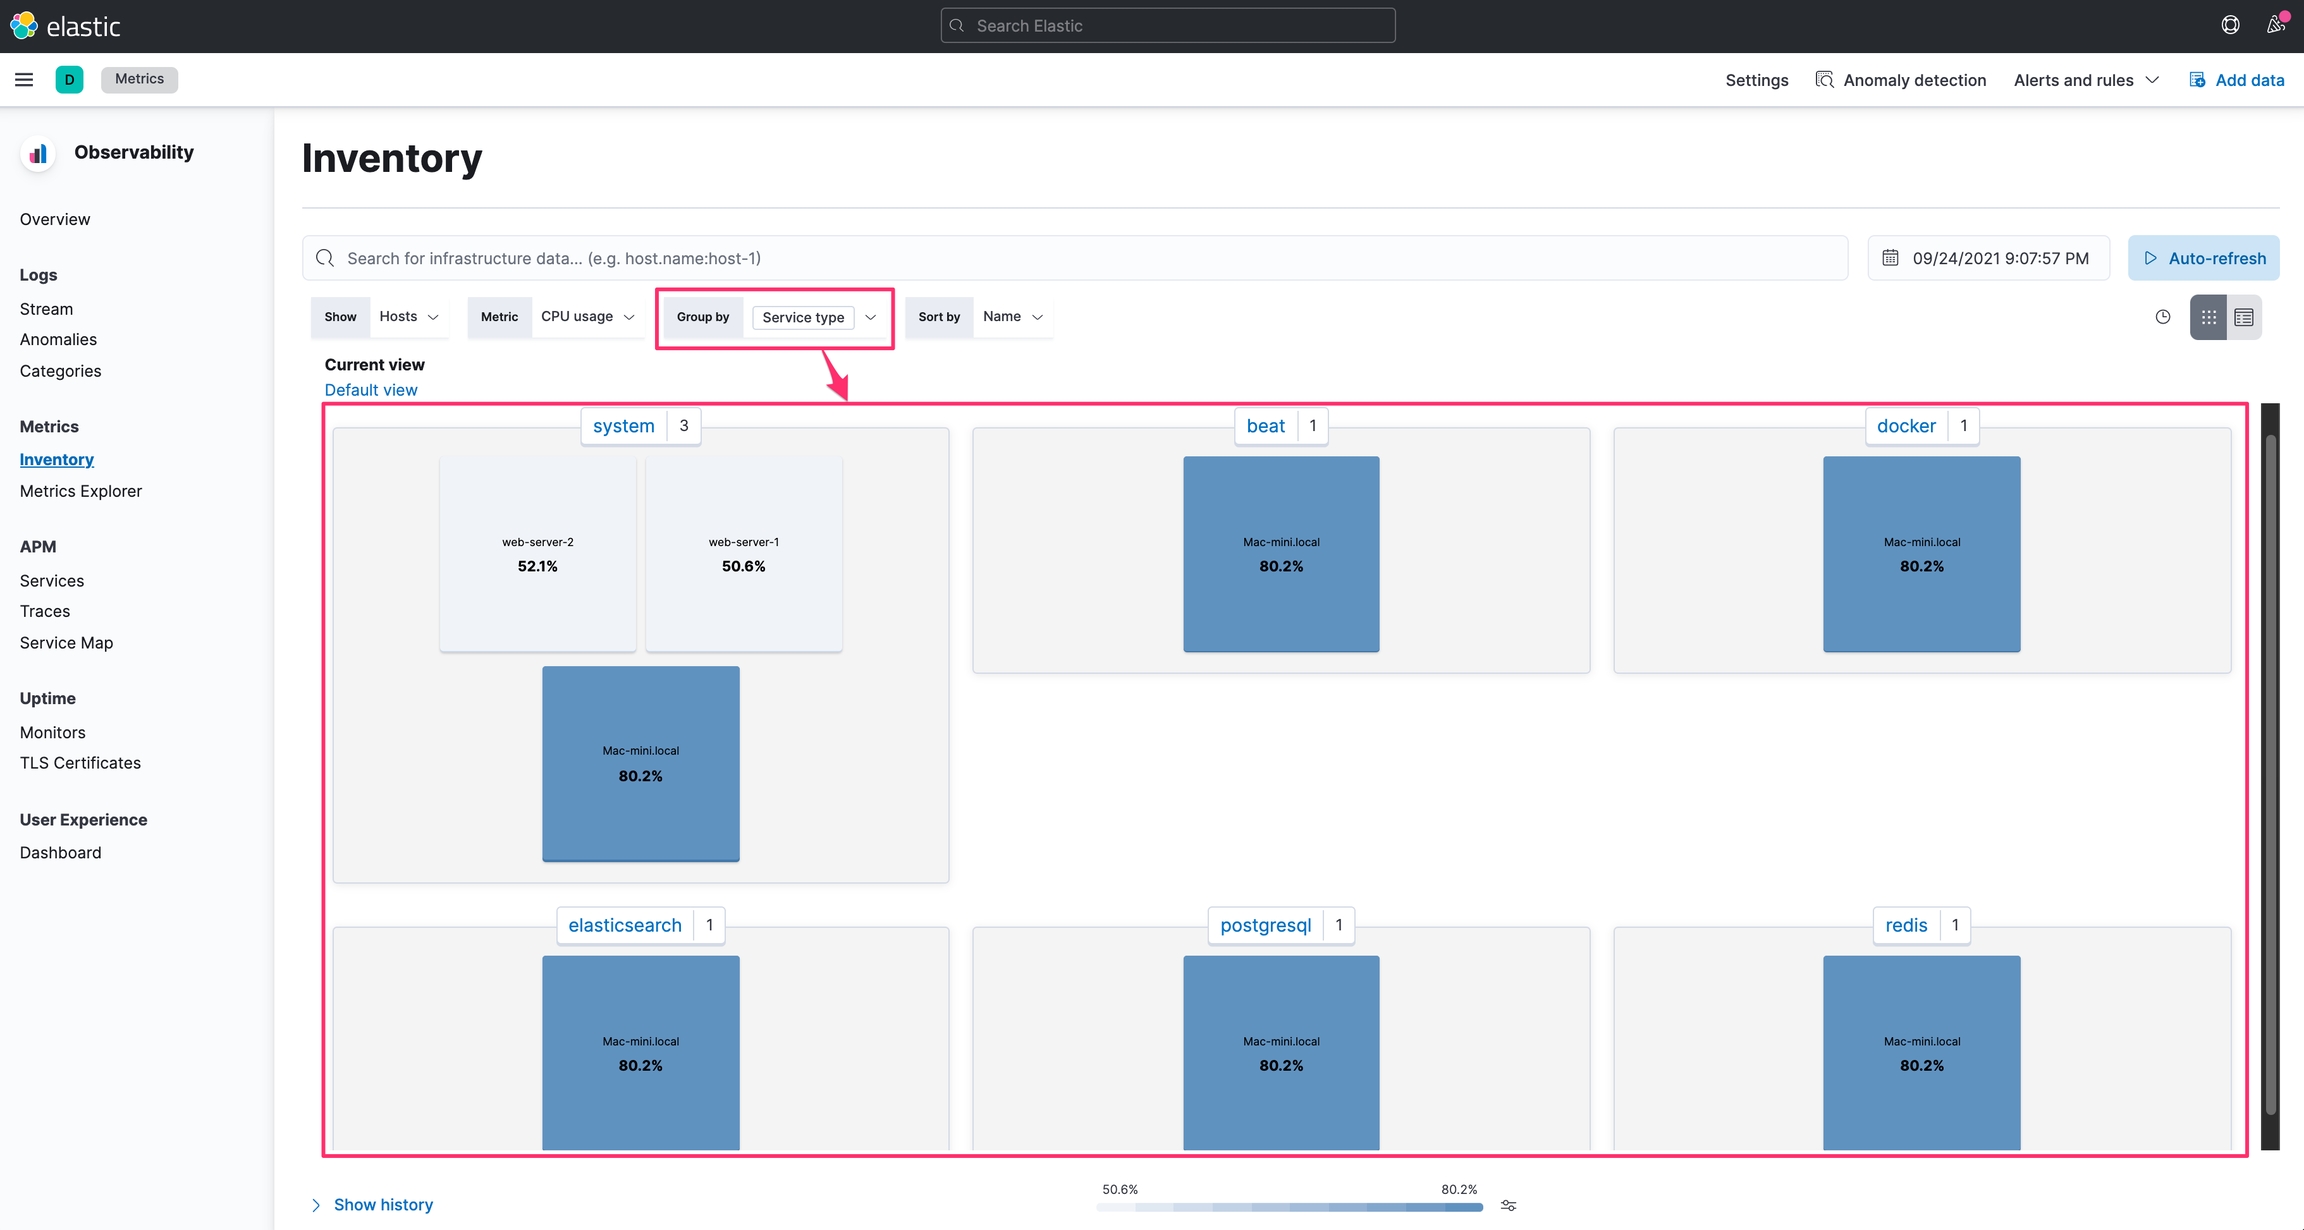2304x1230 pixels.
Task: Select the web-server-1 host tile
Action: [x=743, y=554]
